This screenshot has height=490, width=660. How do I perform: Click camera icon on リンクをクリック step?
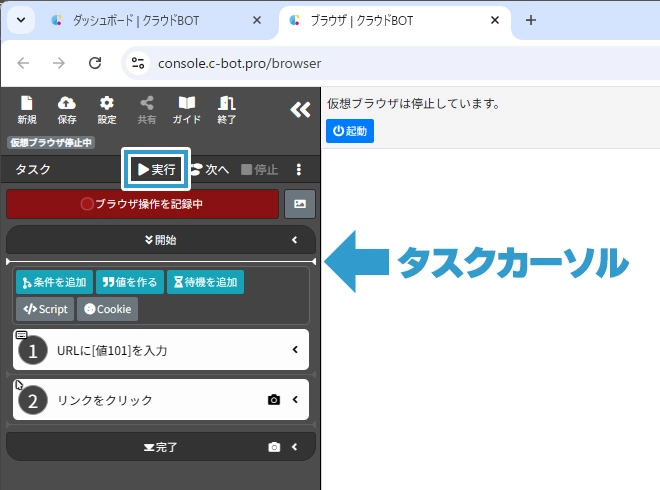[x=274, y=400]
